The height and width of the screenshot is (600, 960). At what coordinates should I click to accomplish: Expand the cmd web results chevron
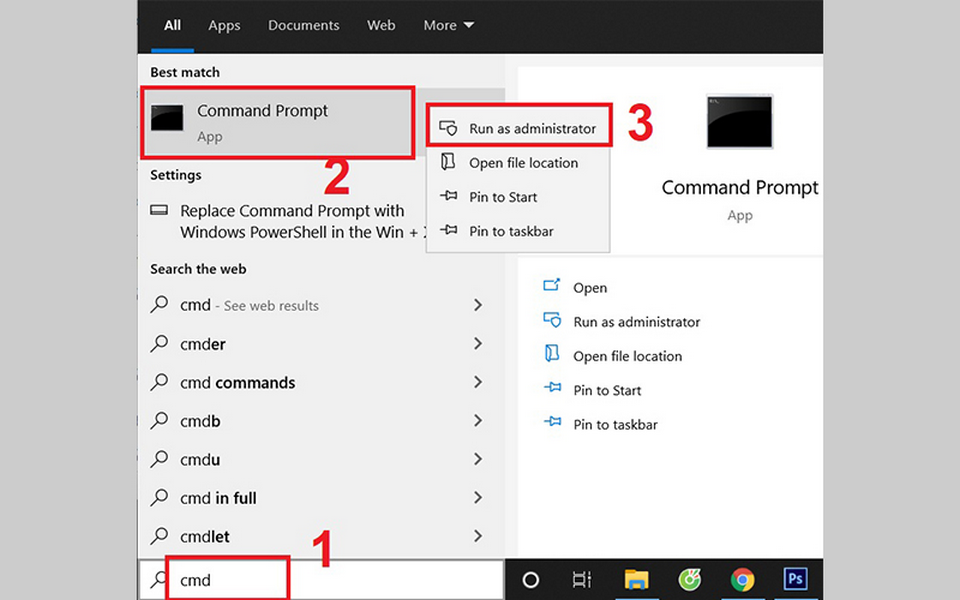coord(478,305)
